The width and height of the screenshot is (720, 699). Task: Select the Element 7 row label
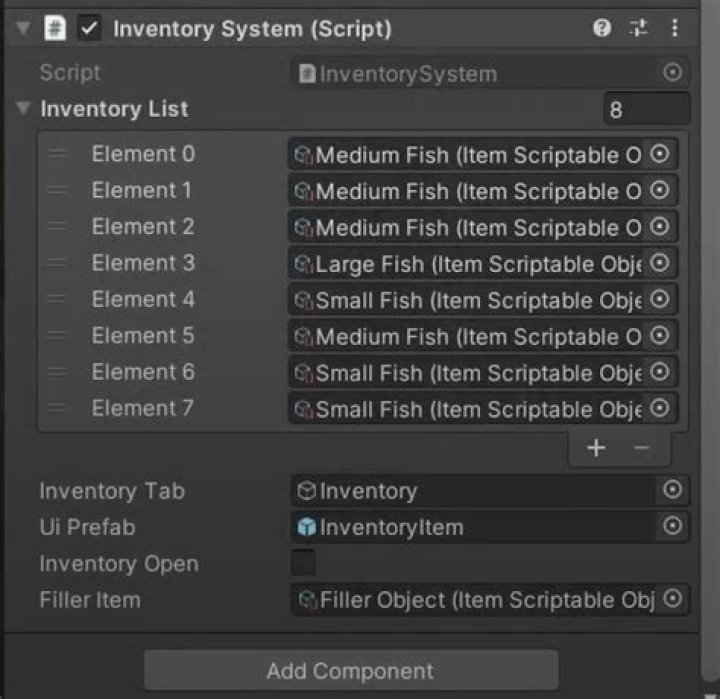(x=143, y=408)
